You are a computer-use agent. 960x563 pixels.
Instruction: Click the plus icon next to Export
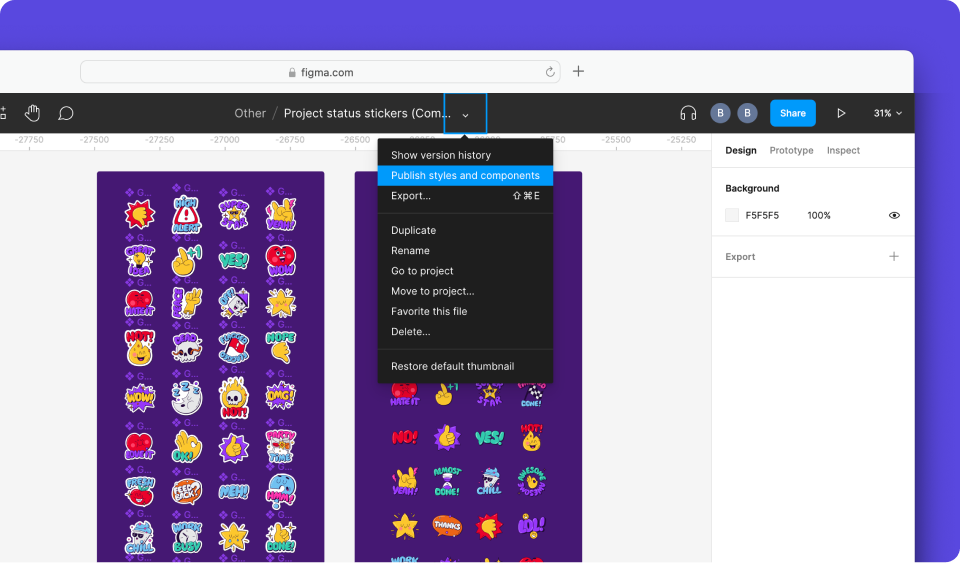tap(894, 257)
